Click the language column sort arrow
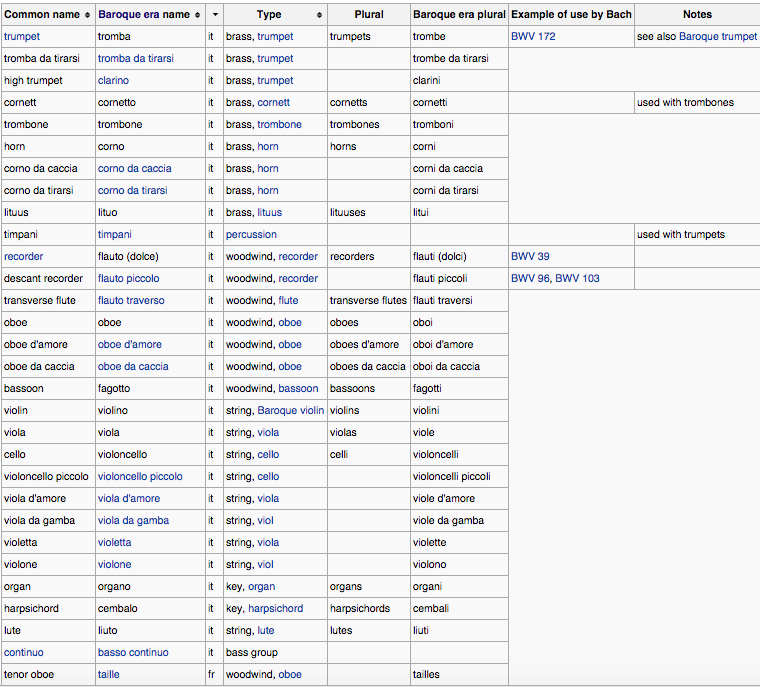This screenshot has height=687, width=760. click(215, 15)
